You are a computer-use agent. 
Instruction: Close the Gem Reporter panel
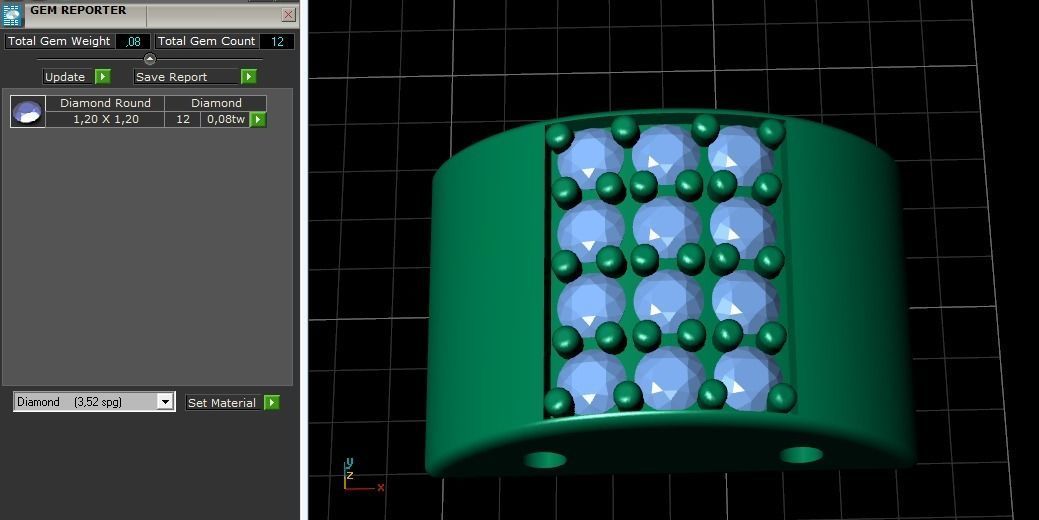288,15
